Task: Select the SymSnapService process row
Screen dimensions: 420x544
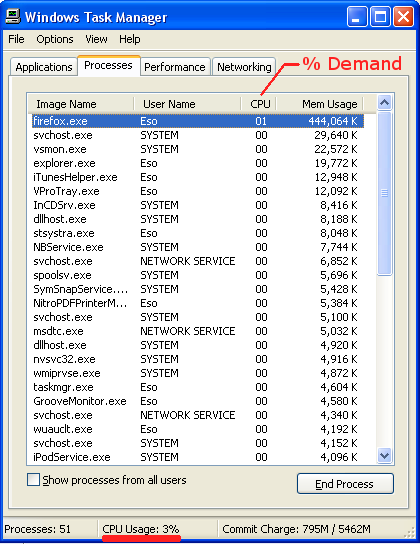Action: point(198,289)
